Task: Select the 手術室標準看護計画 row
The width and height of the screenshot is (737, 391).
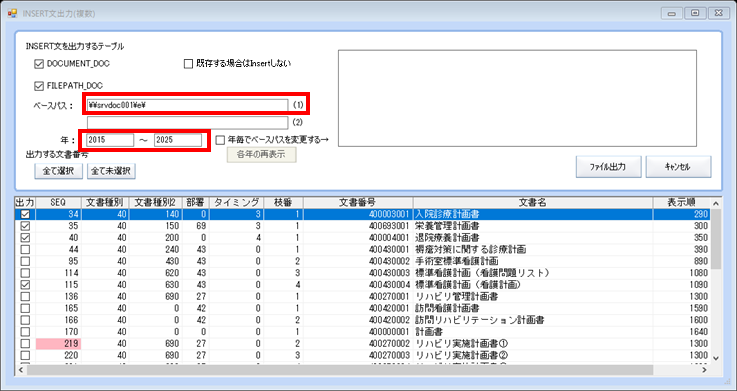Action: 362,261
